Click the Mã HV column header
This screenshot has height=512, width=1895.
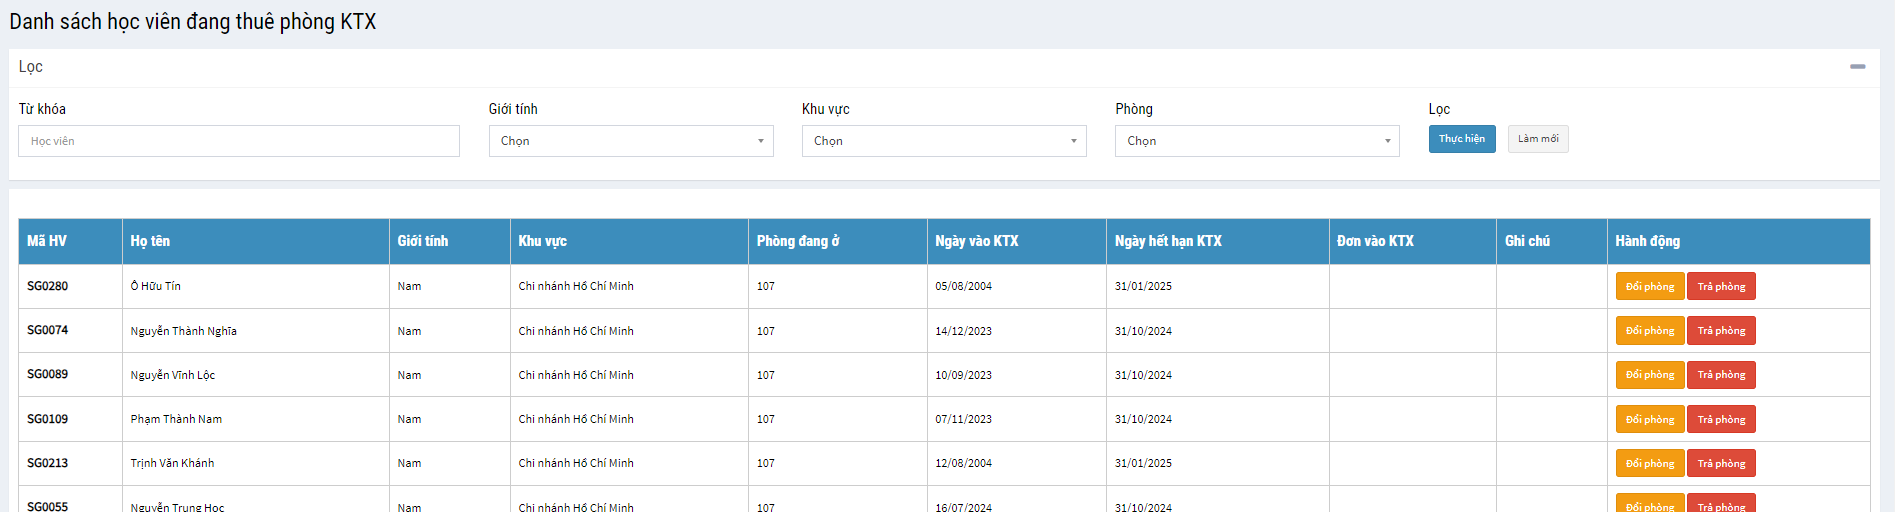pyautogui.click(x=47, y=241)
